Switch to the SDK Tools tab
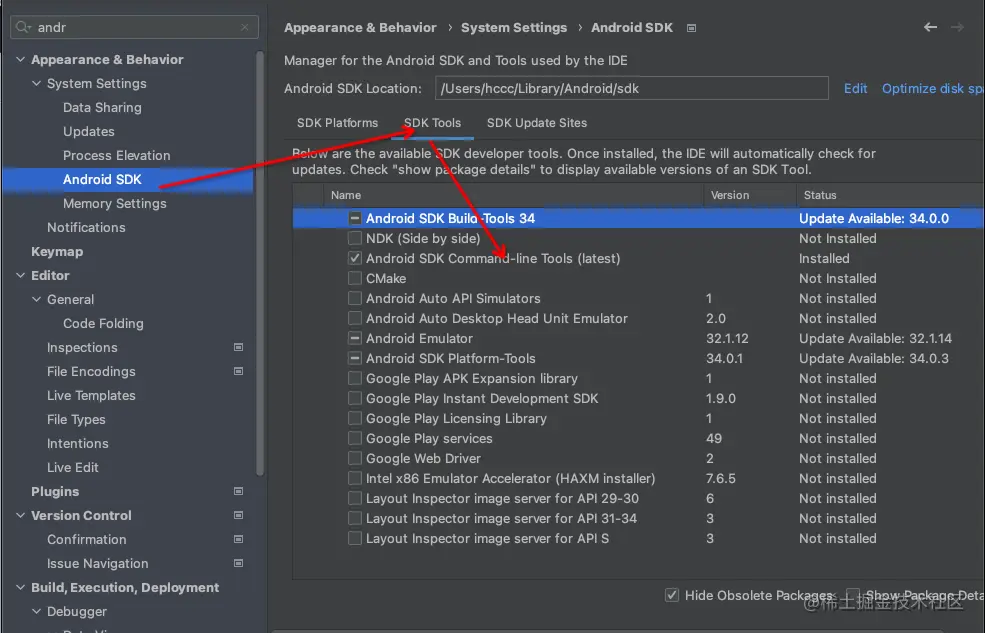 [432, 123]
